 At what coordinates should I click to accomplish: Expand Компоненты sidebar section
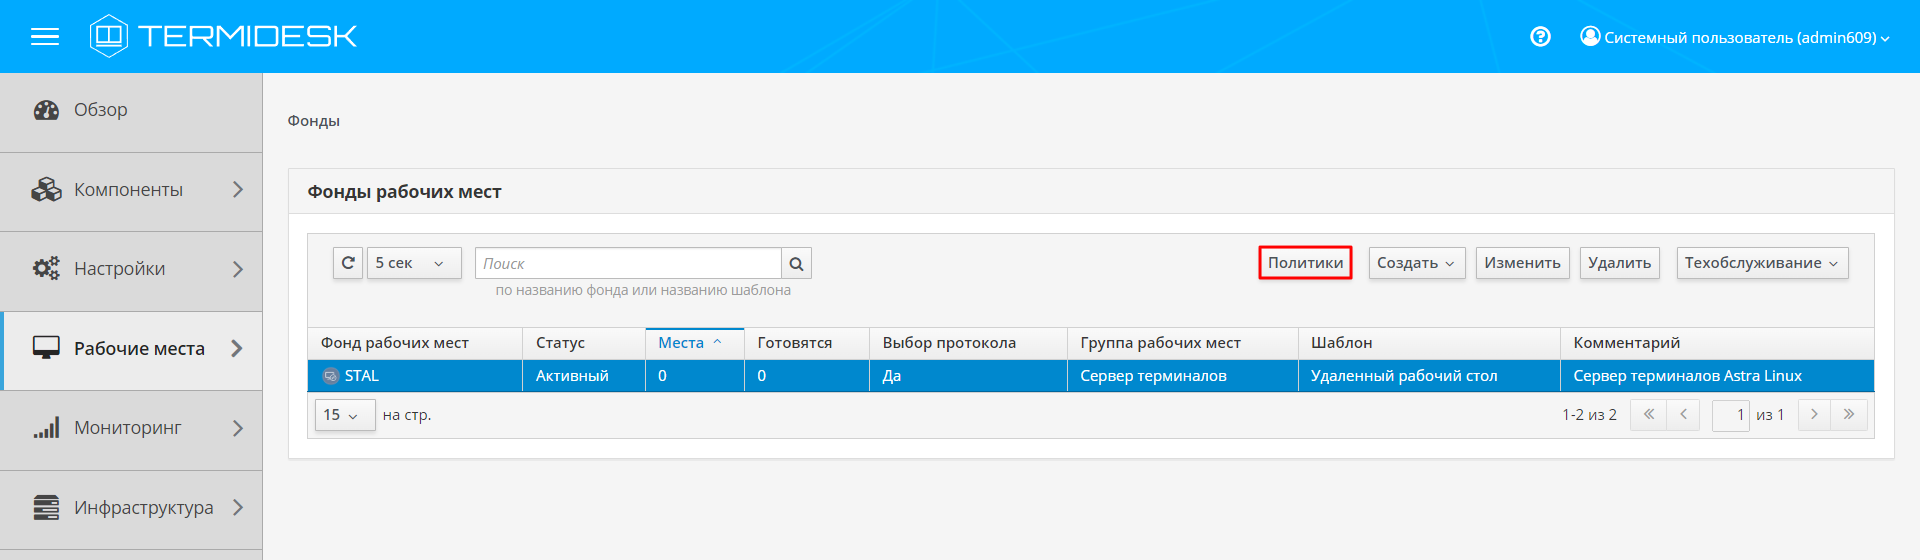(130, 190)
